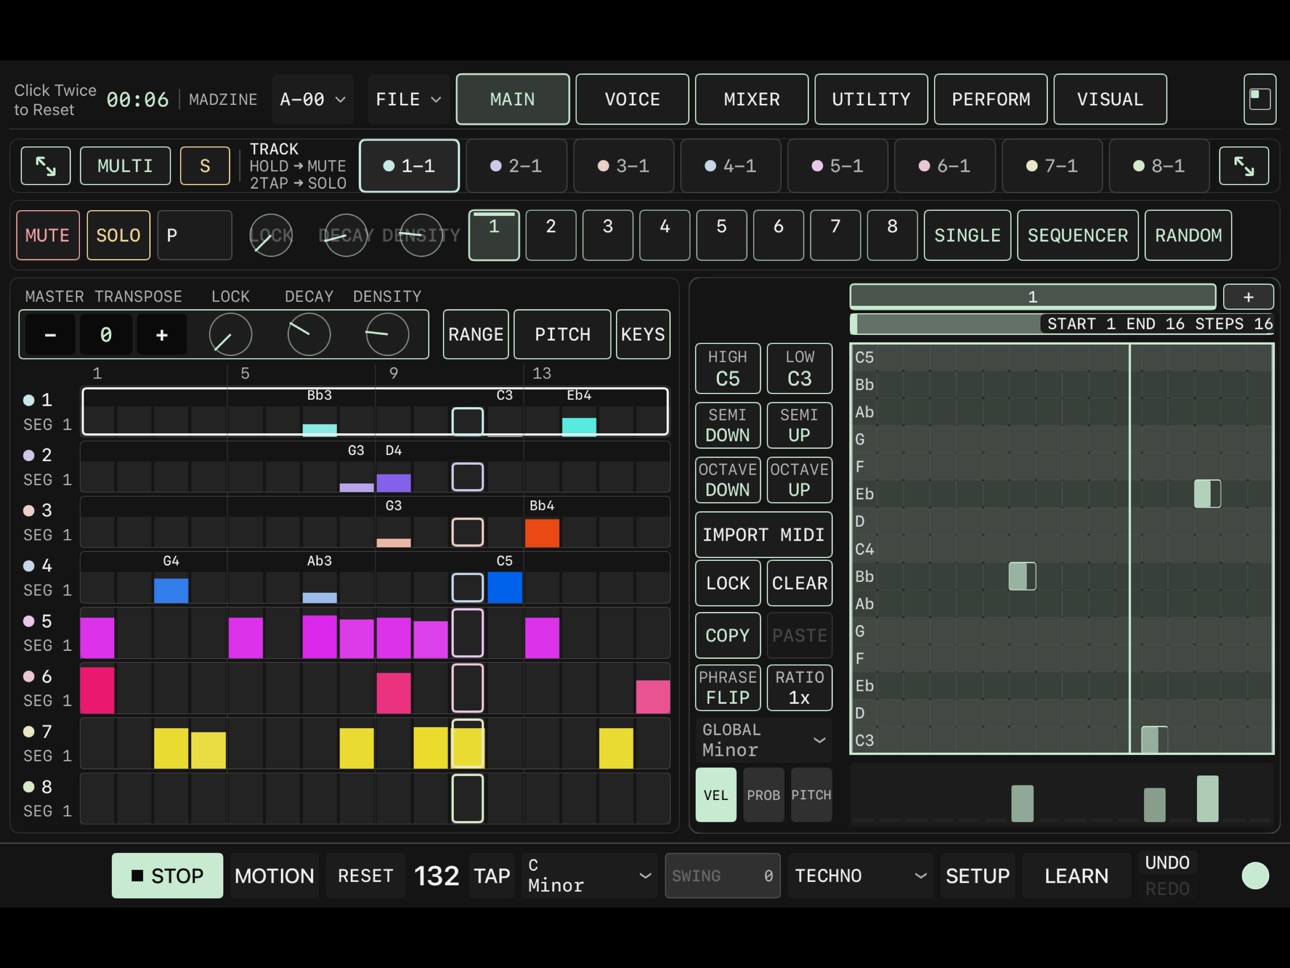Screen dimensions: 1290x968
Task: Click the track 1 color dot in the sequencer list
Action: [x=29, y=400]
